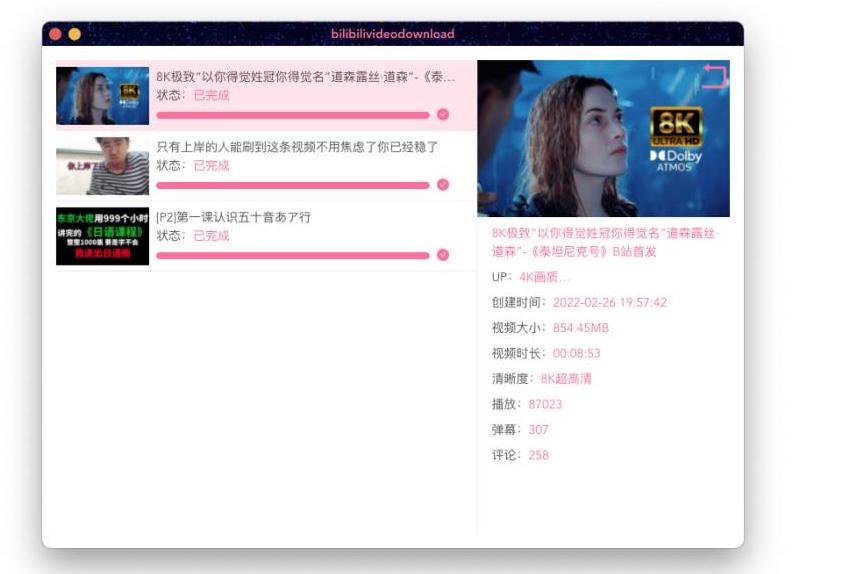The width and height of the screenshot is (848, 574).
Task: Select the 只有上岸的人能刷到这条视频 list entry
Action: [x=297, y=147]
